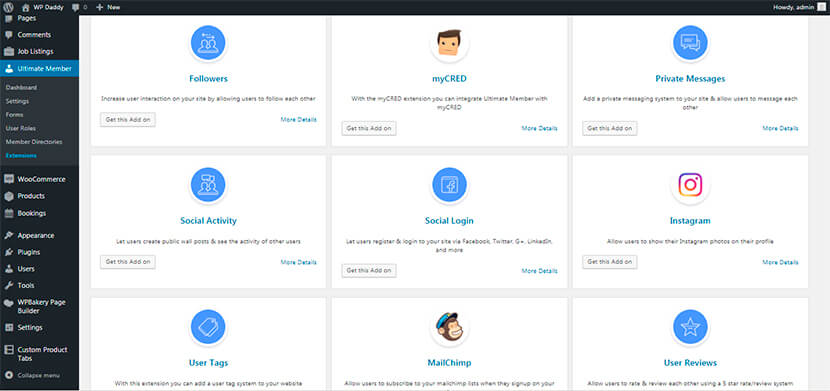The width and height of the screenshot is (830, 391).
Task: Get the Private Messages add on
Action: pos(610,129)
